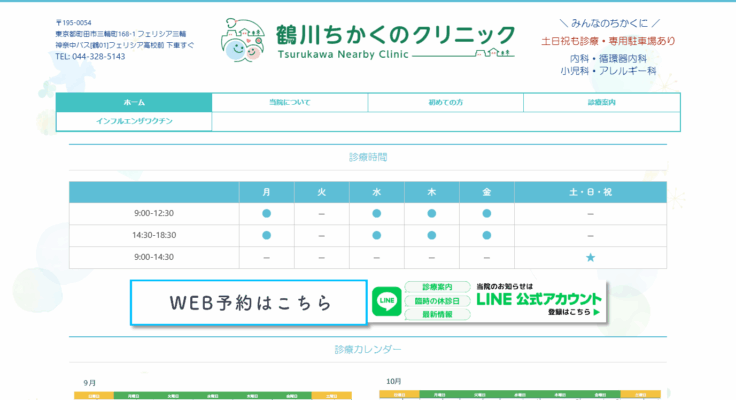Click the star in the 土・日・祝 column

tap(590, 257)
